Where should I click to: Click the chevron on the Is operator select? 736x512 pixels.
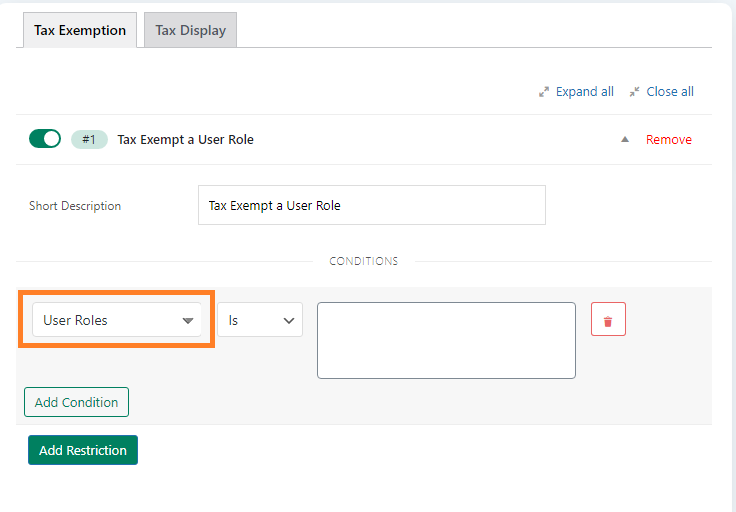(x=289, y=321)
